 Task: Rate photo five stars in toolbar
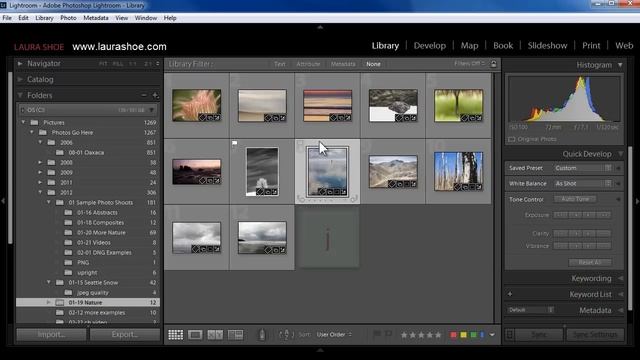coord(438,335)
